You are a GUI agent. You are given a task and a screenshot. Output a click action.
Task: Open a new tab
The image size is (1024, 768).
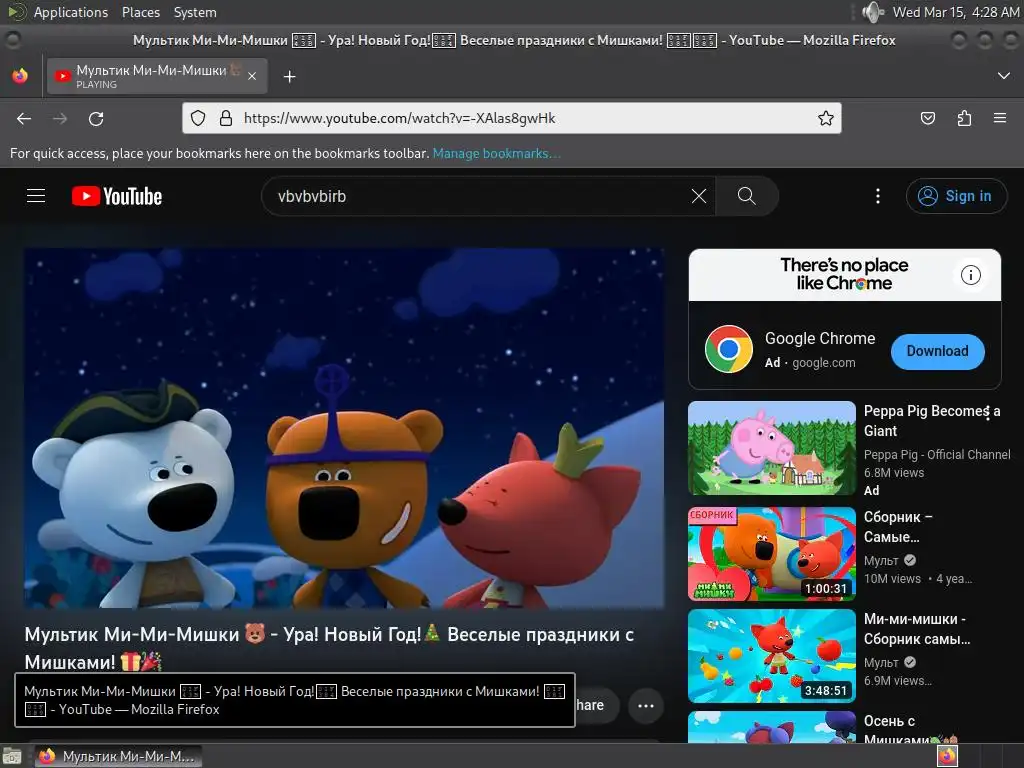289,76
